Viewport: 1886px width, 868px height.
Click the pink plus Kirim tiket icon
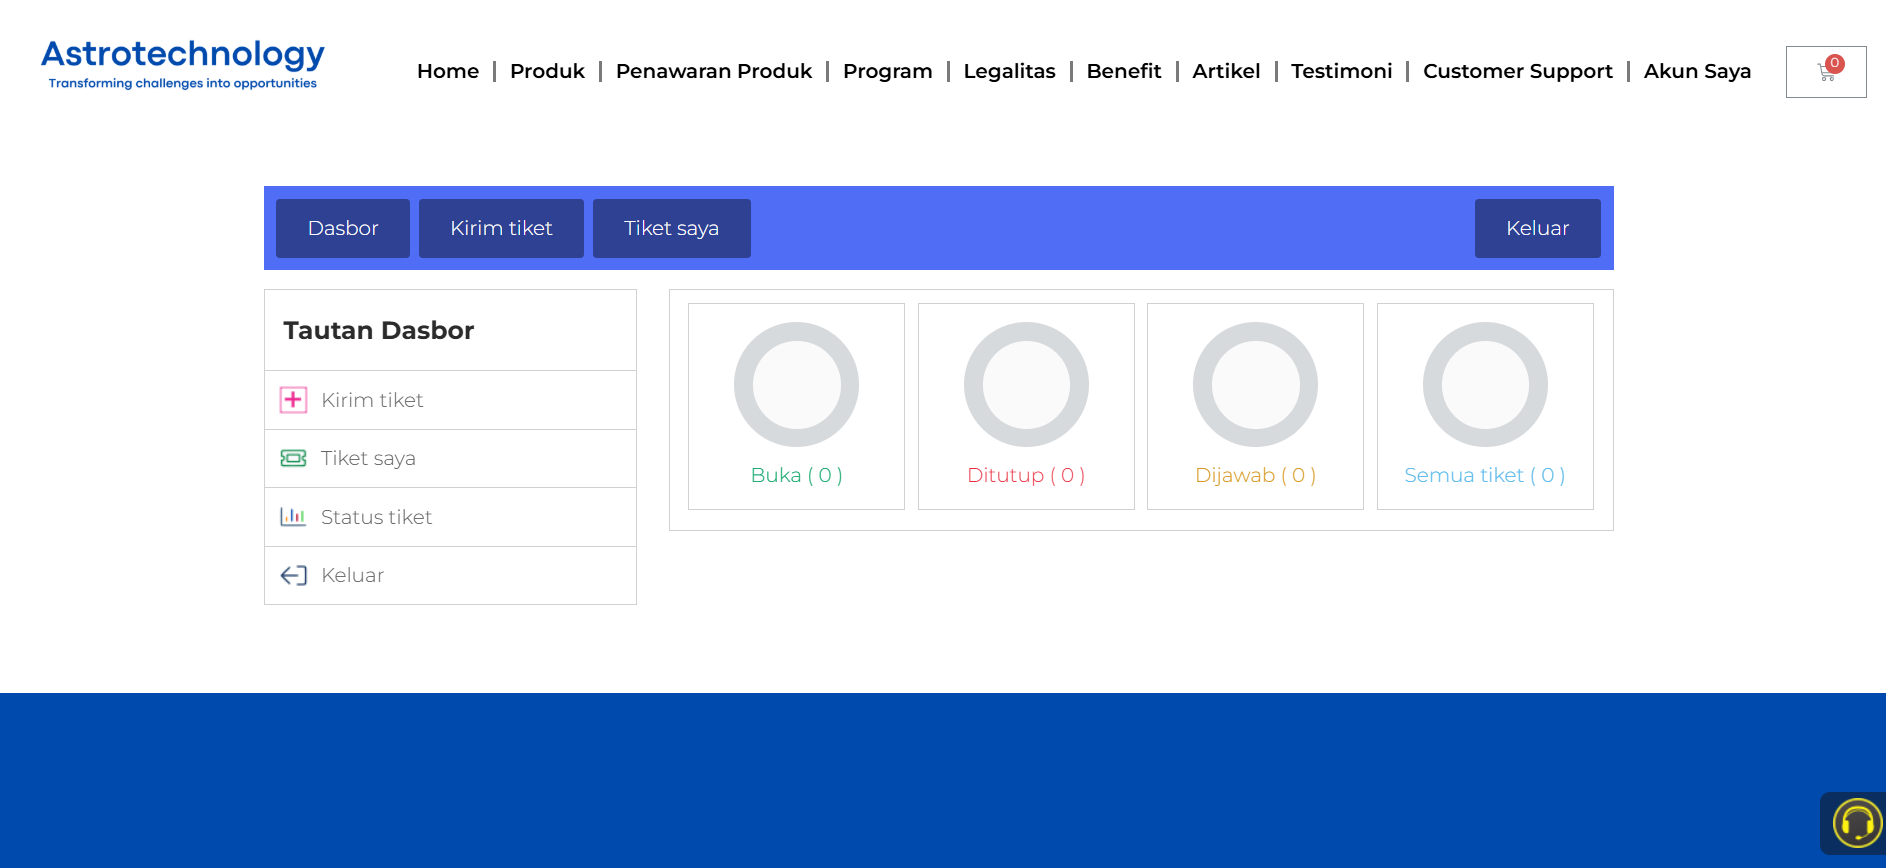(x=293, y=400)
